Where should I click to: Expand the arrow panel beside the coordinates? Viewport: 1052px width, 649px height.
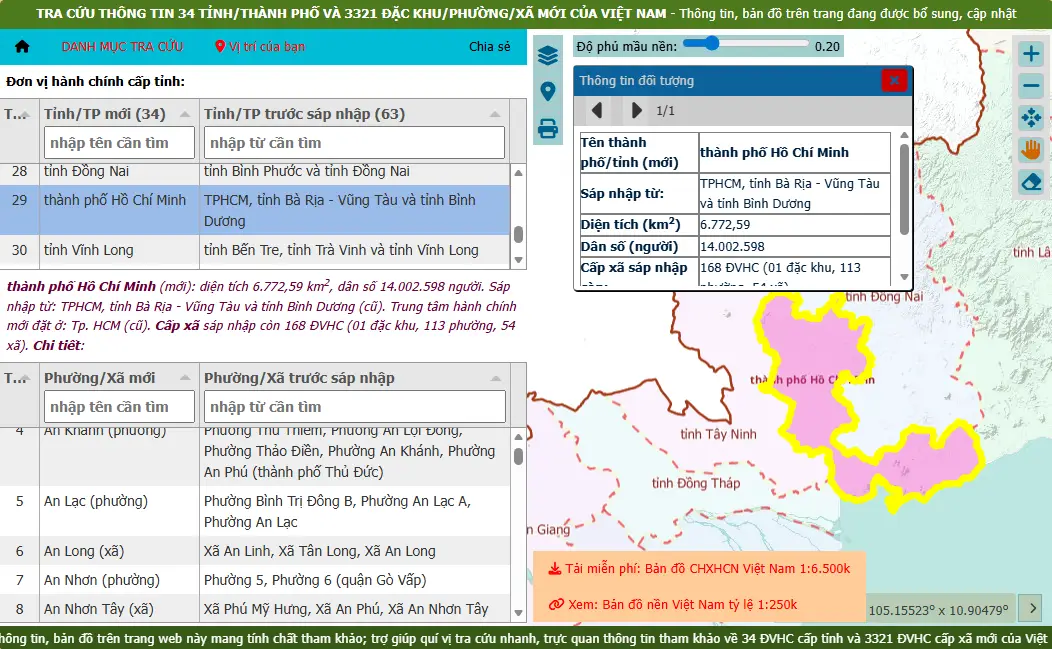1034,607
